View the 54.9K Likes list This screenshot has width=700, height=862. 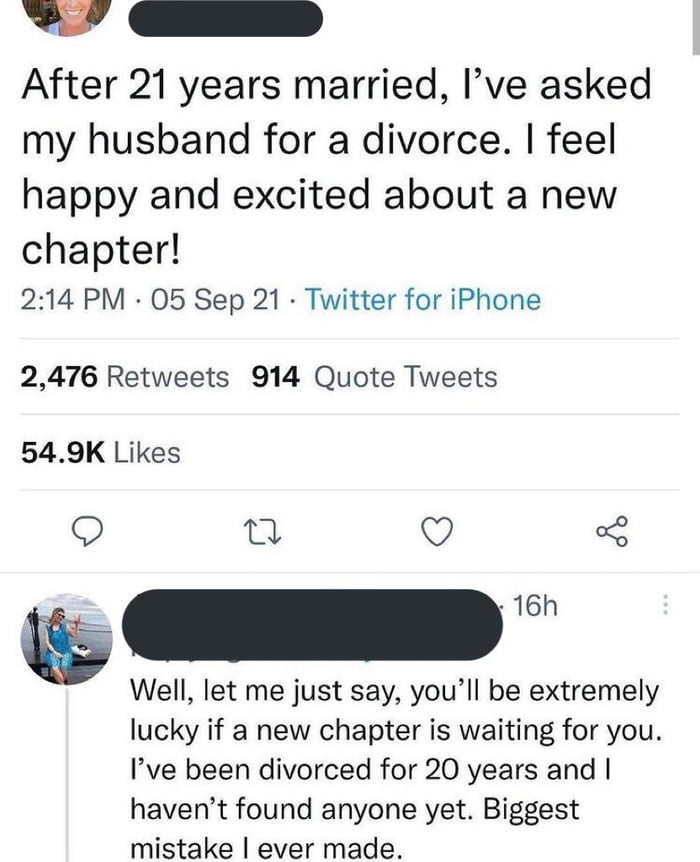click(100, 452)
